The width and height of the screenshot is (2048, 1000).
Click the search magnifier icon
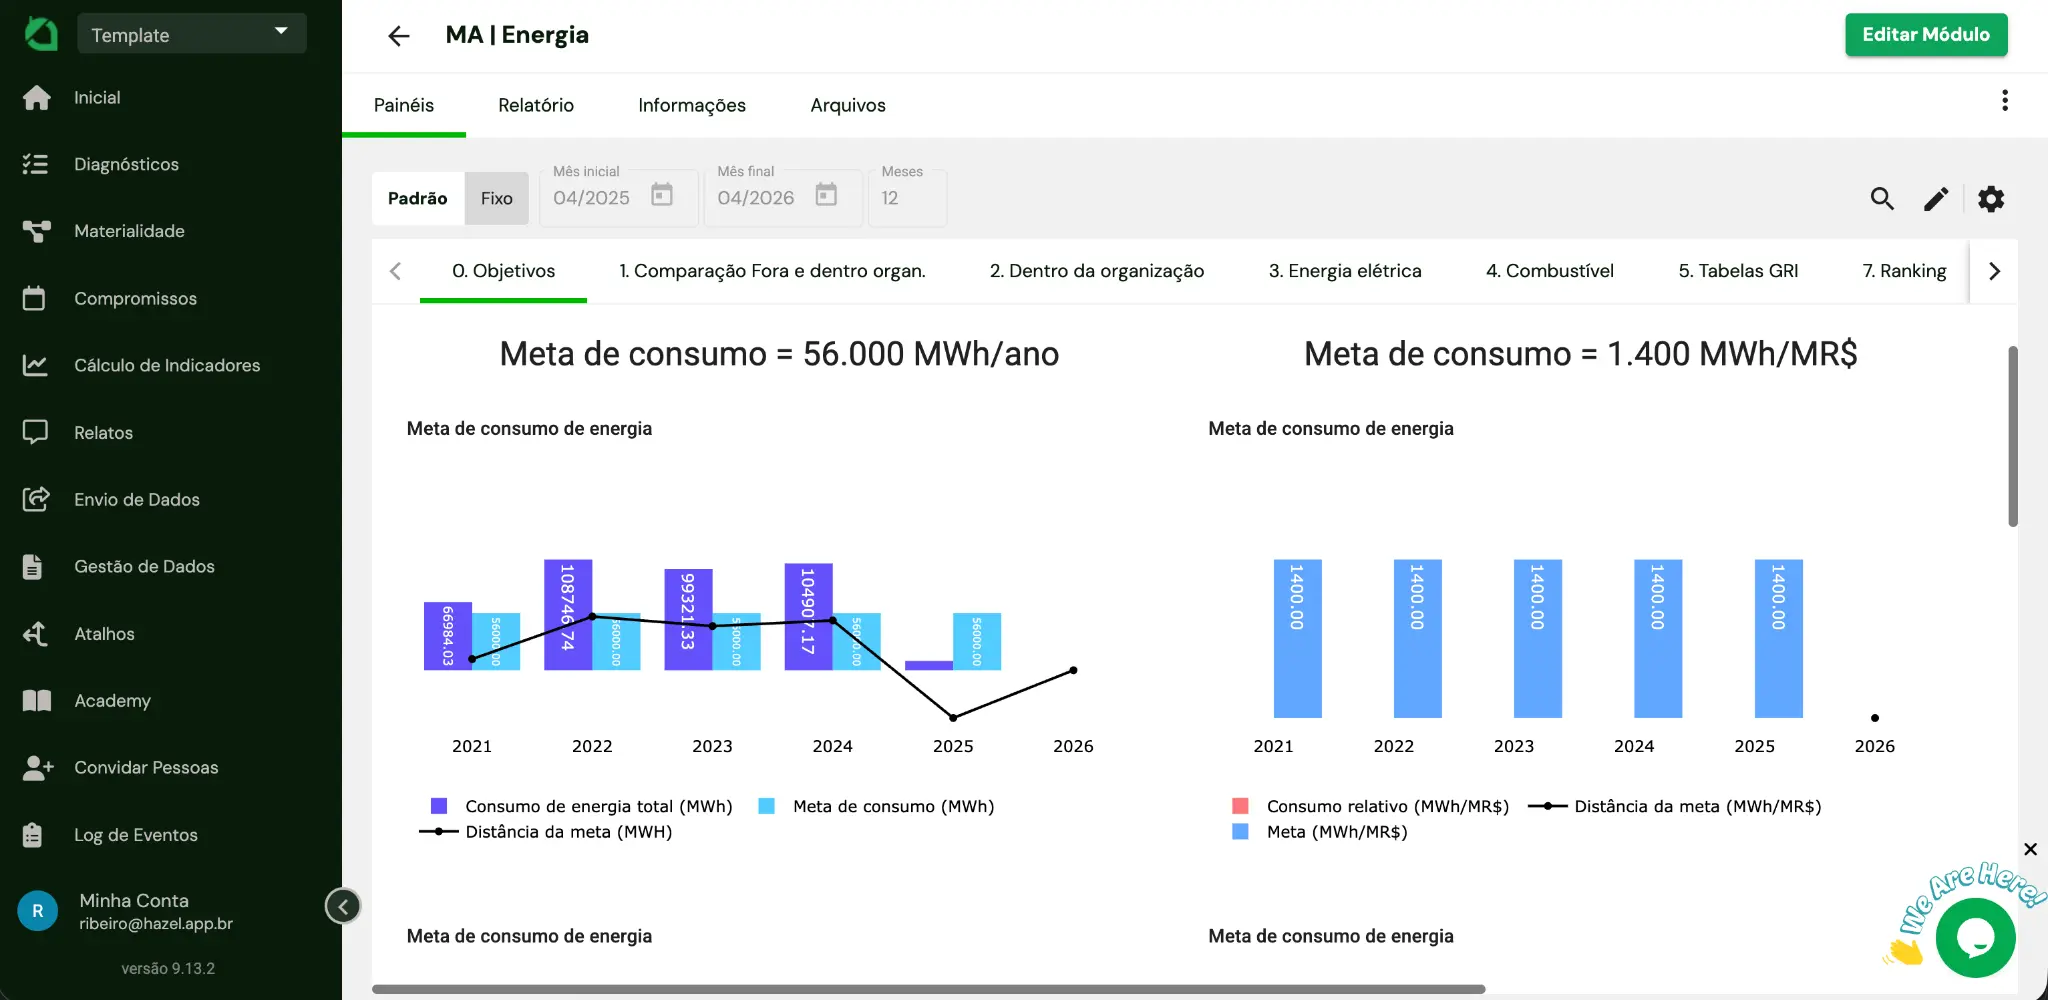tap(1882, 198)
